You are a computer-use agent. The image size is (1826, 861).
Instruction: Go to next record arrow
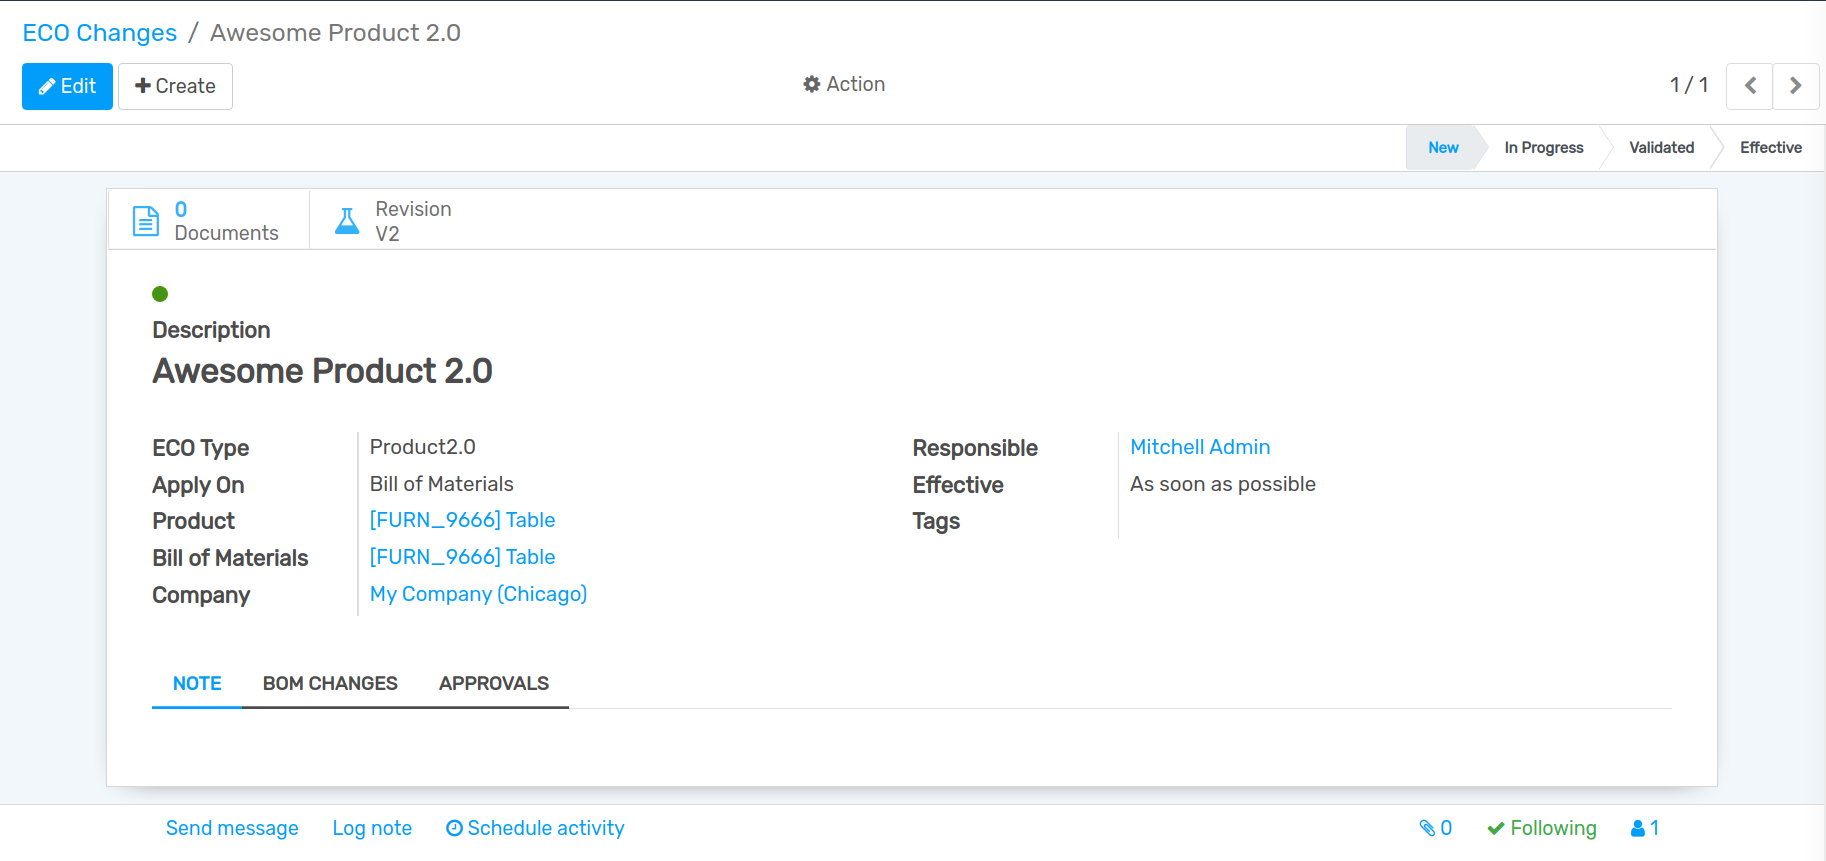[x=1795, y=86]
